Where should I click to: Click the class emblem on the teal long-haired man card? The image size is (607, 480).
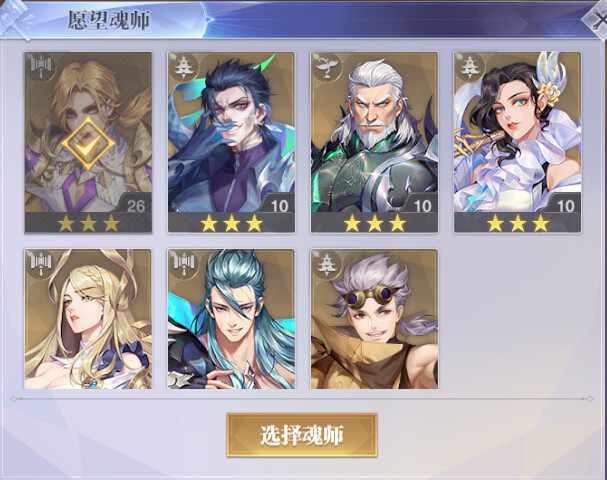coord(183,263)
